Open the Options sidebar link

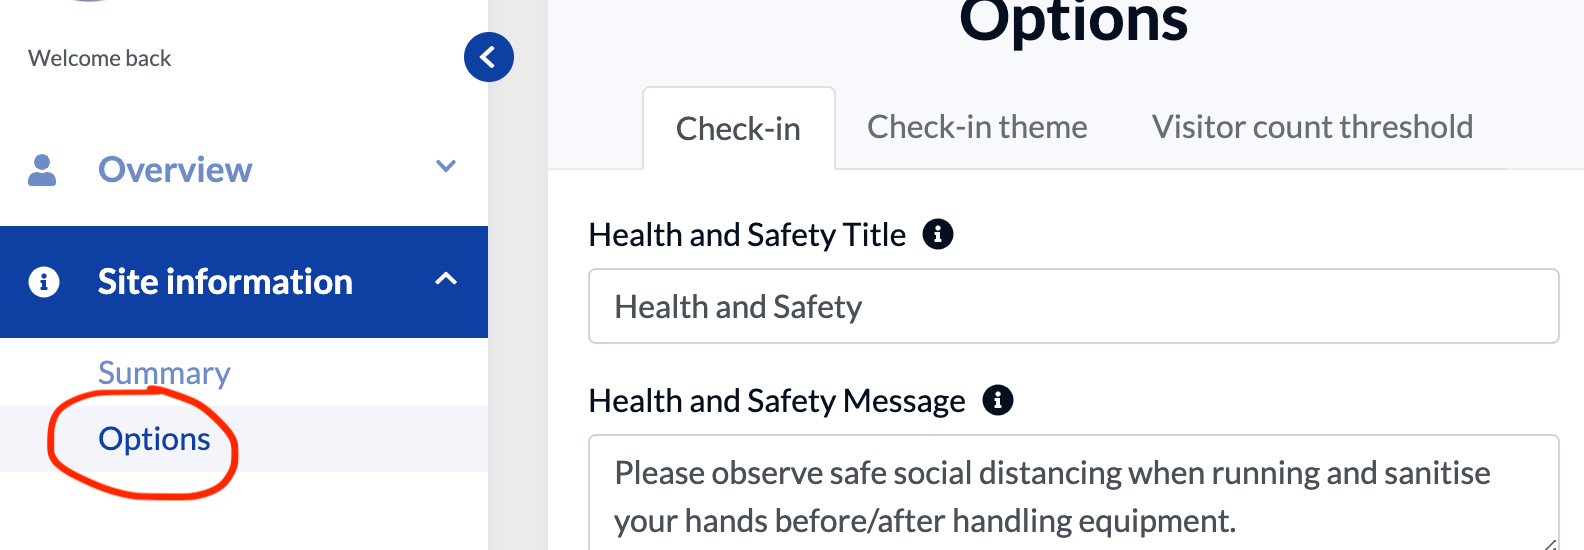154,439
